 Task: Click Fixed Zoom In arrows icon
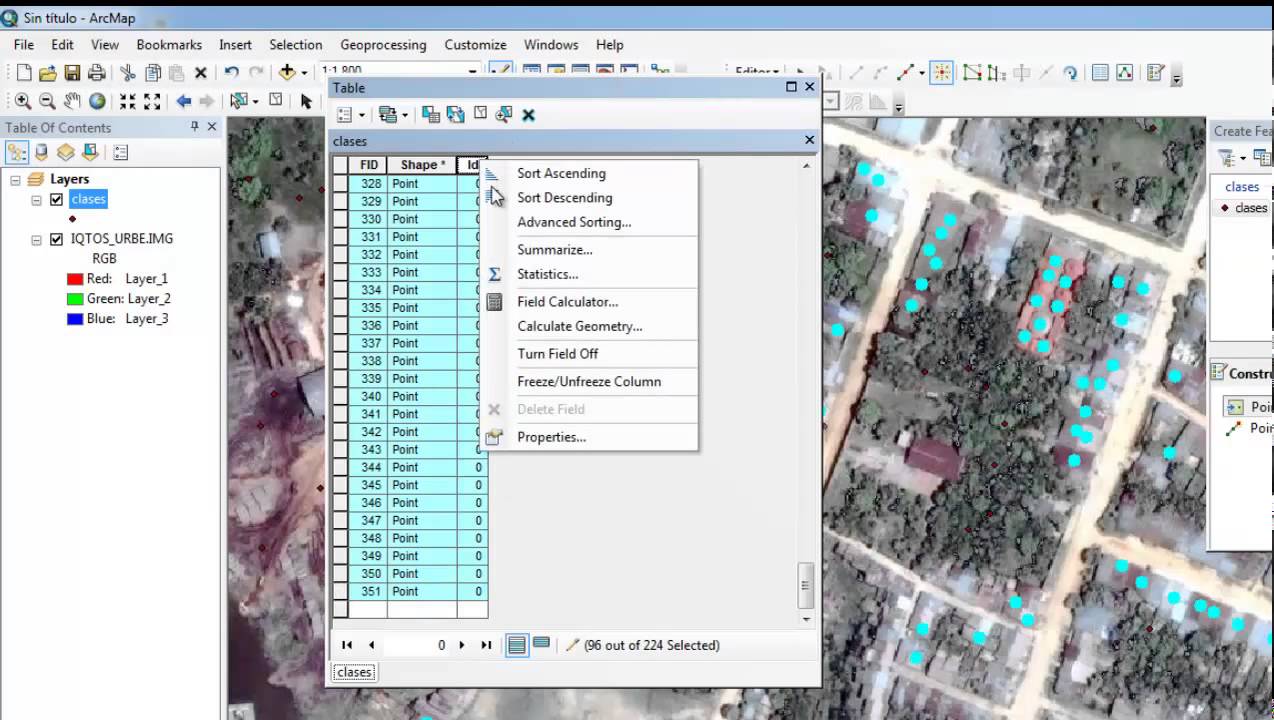pos(128,101)
